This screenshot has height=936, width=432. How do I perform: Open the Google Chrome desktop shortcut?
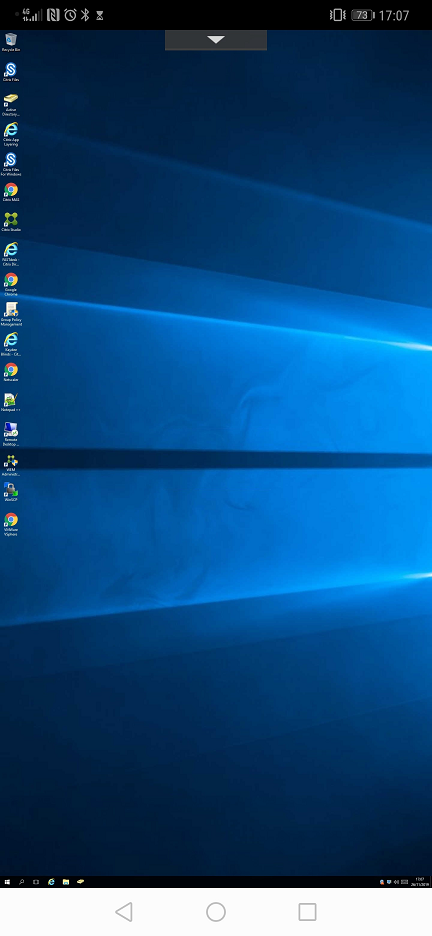(11, 284)
